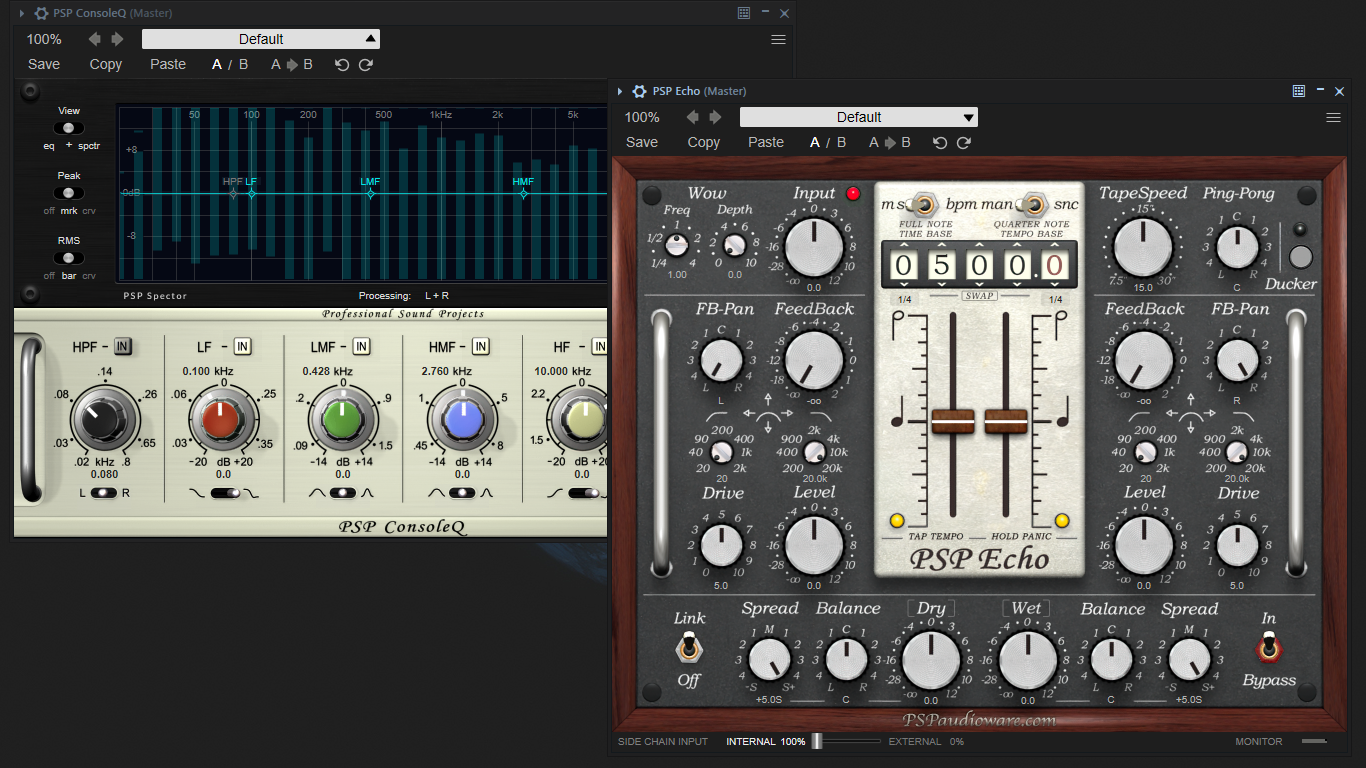This screenshot has height=768, width=1366.
Task: Open the Default preset dropdown in PSP Echo
Action: coord(859,117)
